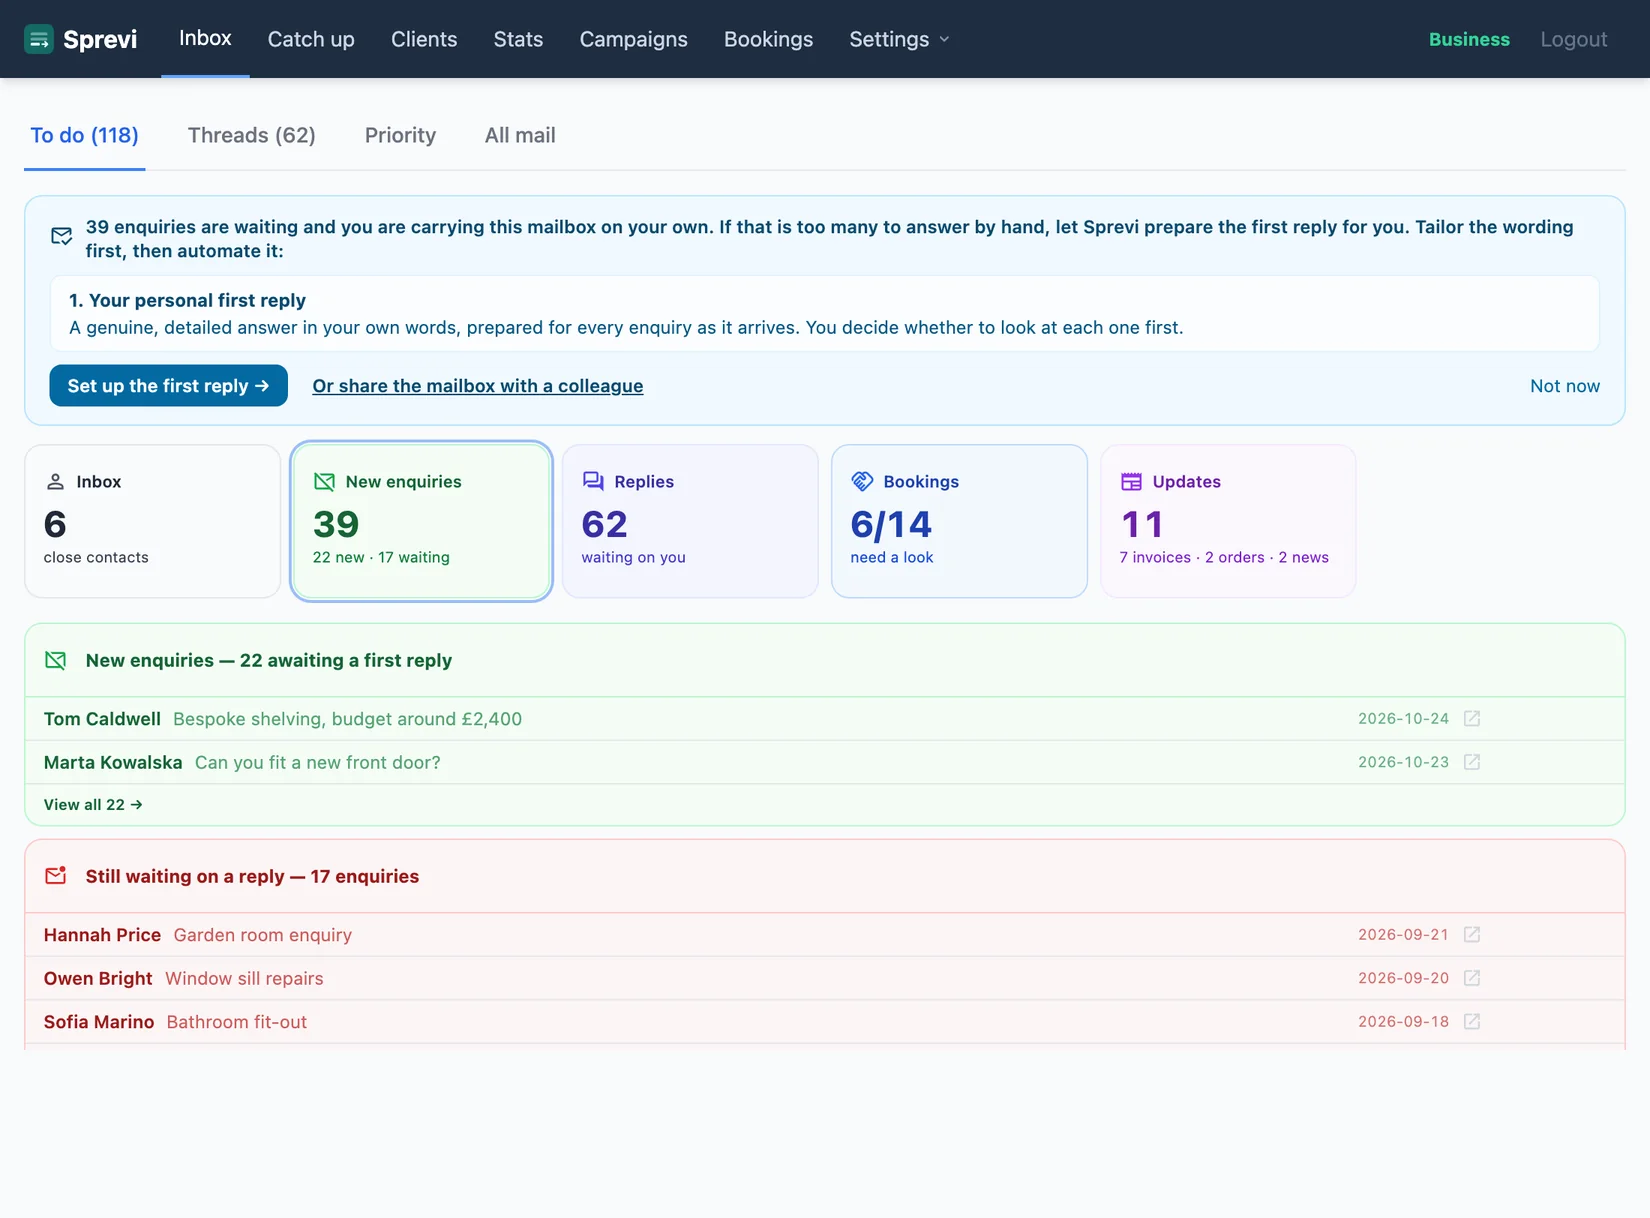This screenshot has height=1218, width=1650.
Task: Navigate to Bookings in top nav
Action: pyautogui.click(x=768, y=39)
